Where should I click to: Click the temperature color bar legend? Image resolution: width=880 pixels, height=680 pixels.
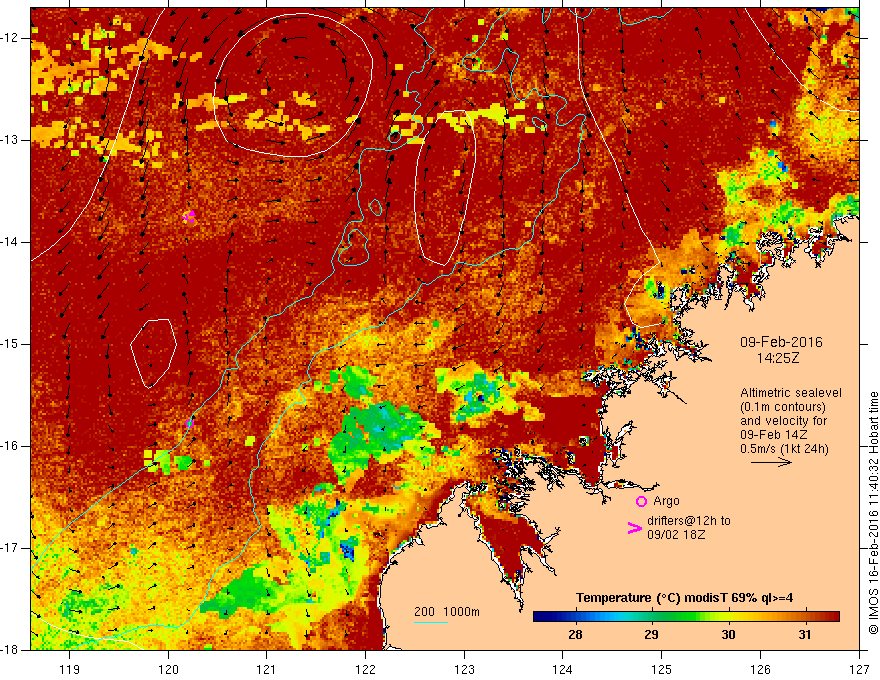pyautogui.click(x=686, y=617)
